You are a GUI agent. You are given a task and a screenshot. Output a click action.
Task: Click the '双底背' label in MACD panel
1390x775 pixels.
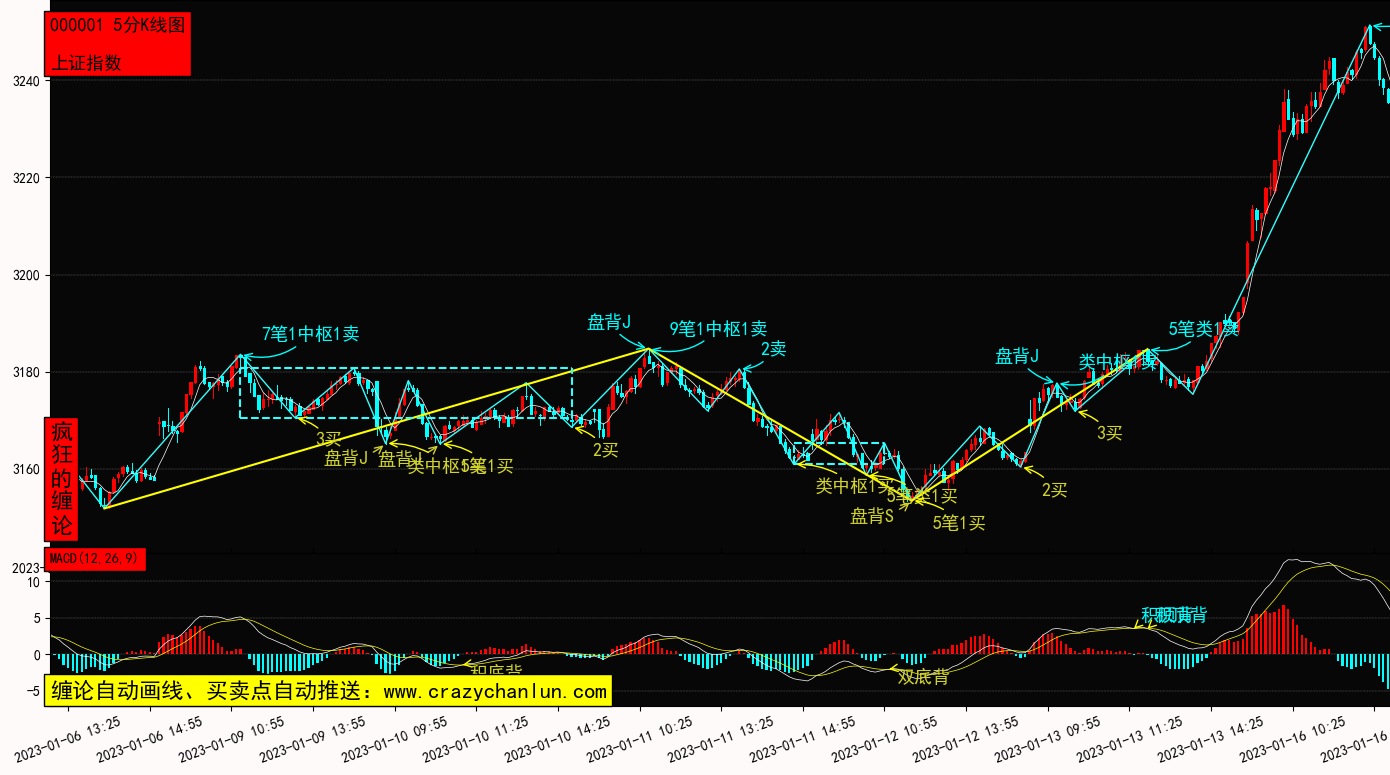point(923,677)
